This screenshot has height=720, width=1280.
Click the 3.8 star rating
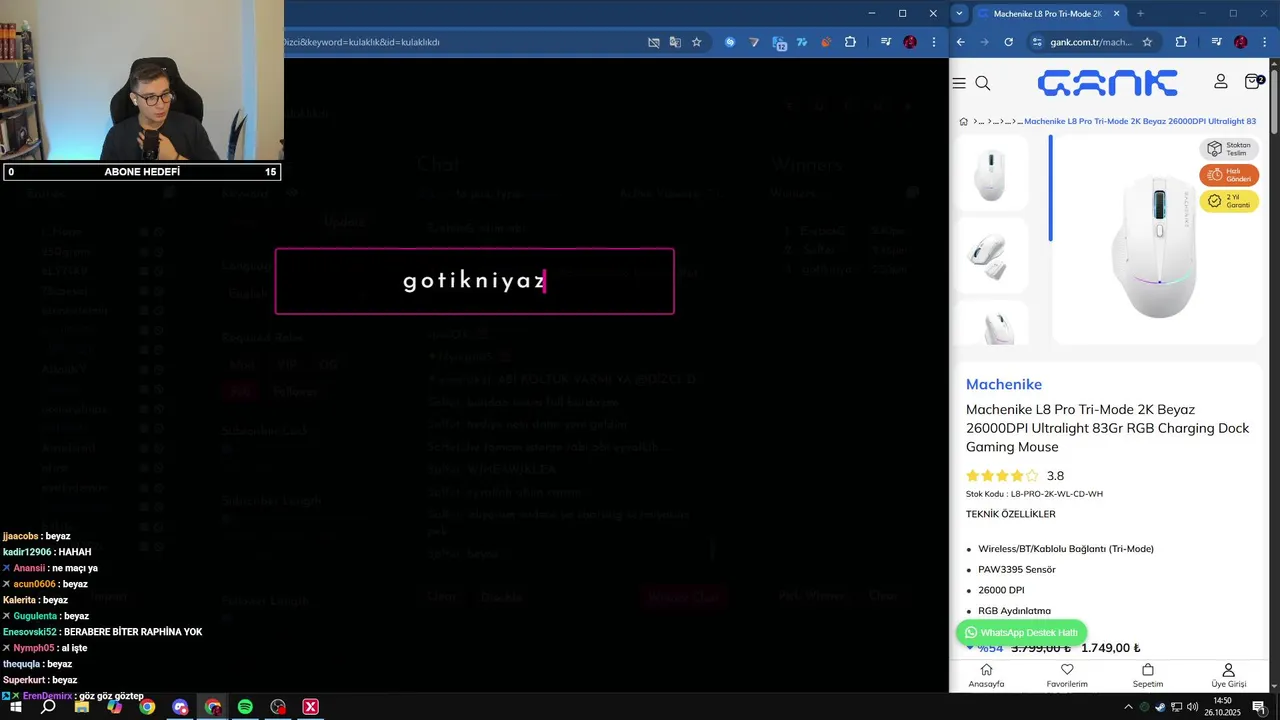click(1015, 476)
